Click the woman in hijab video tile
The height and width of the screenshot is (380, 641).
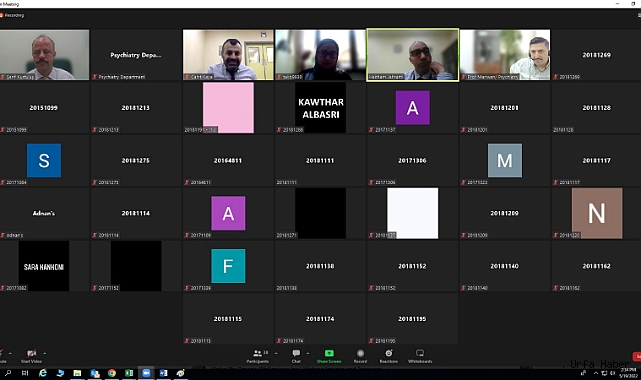point(320,55)
